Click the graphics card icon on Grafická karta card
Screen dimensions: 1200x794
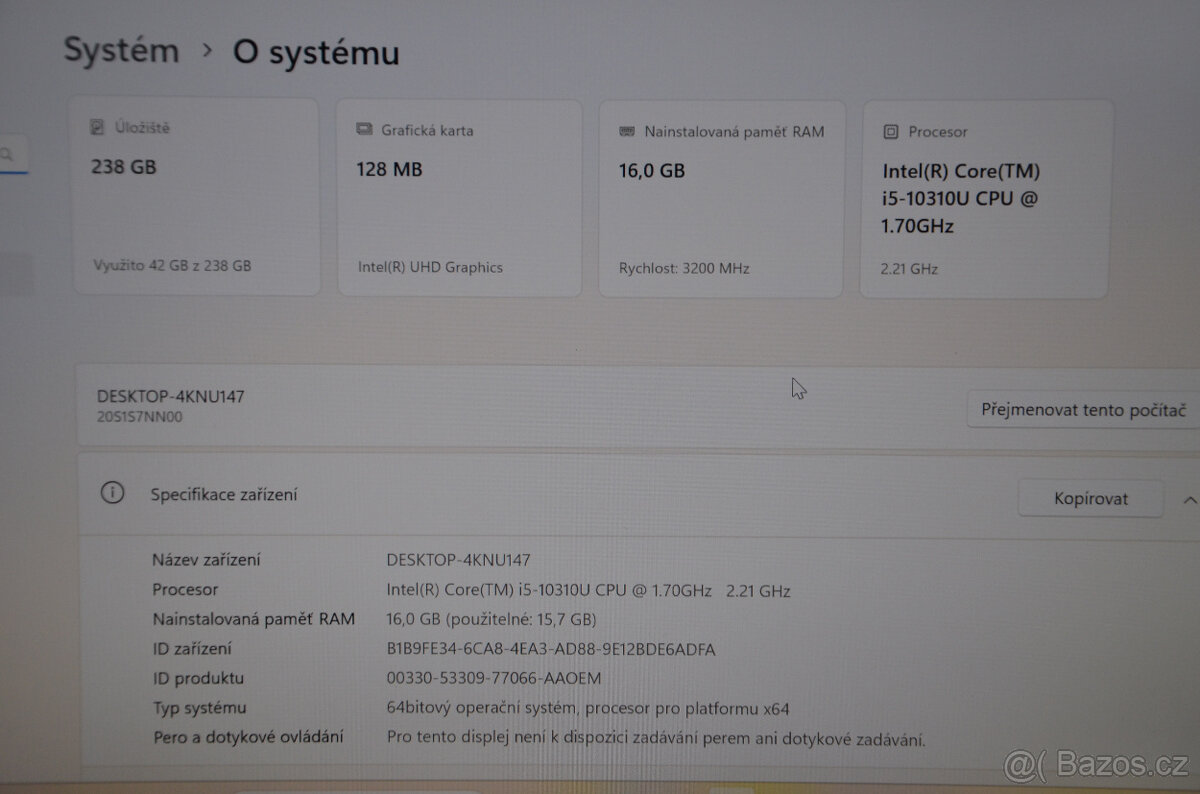(362, 129)
